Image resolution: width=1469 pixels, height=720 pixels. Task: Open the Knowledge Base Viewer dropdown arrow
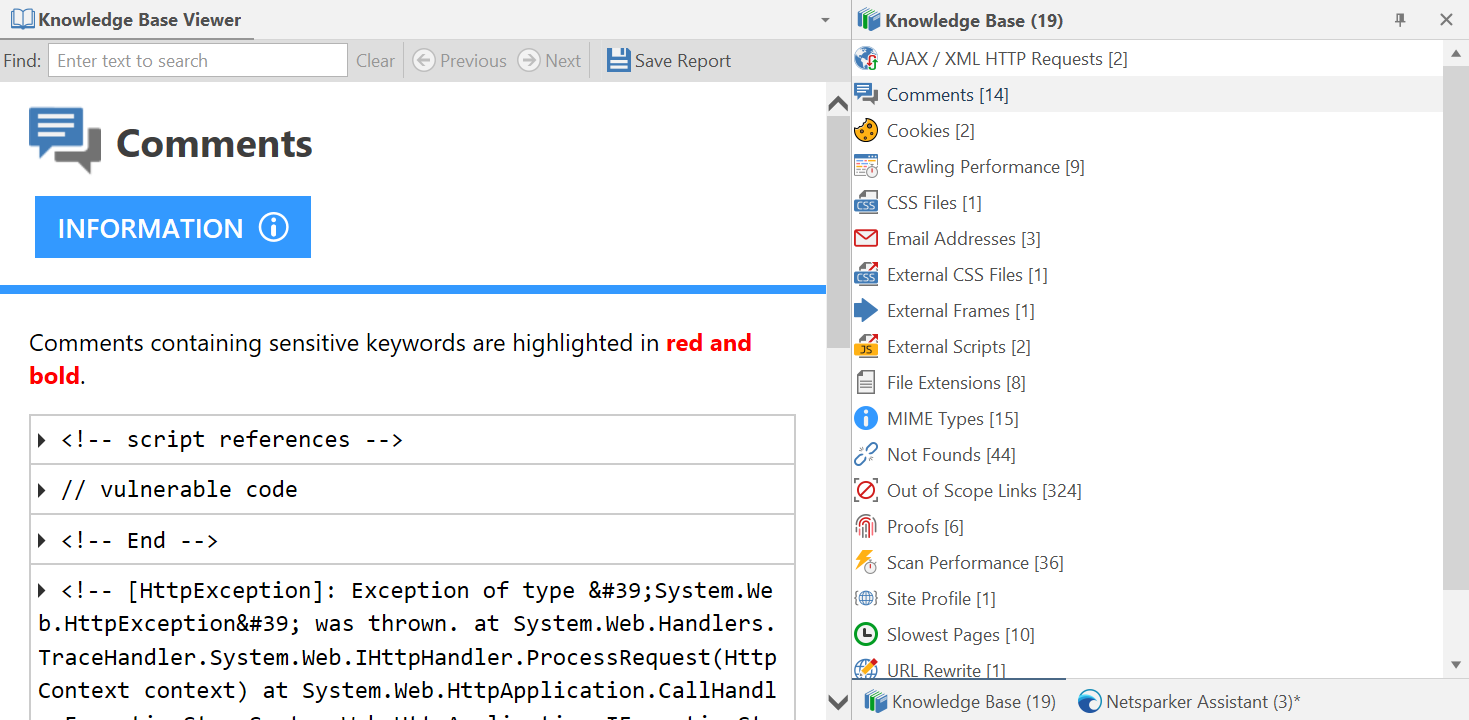click(824, 19)
